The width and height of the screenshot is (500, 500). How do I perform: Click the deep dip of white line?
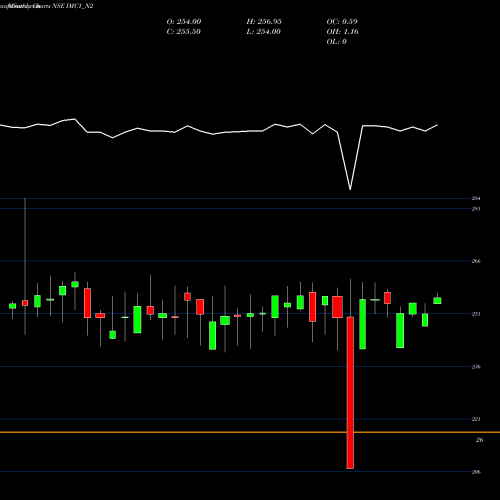pyautogui.click(x=350, y=189)
